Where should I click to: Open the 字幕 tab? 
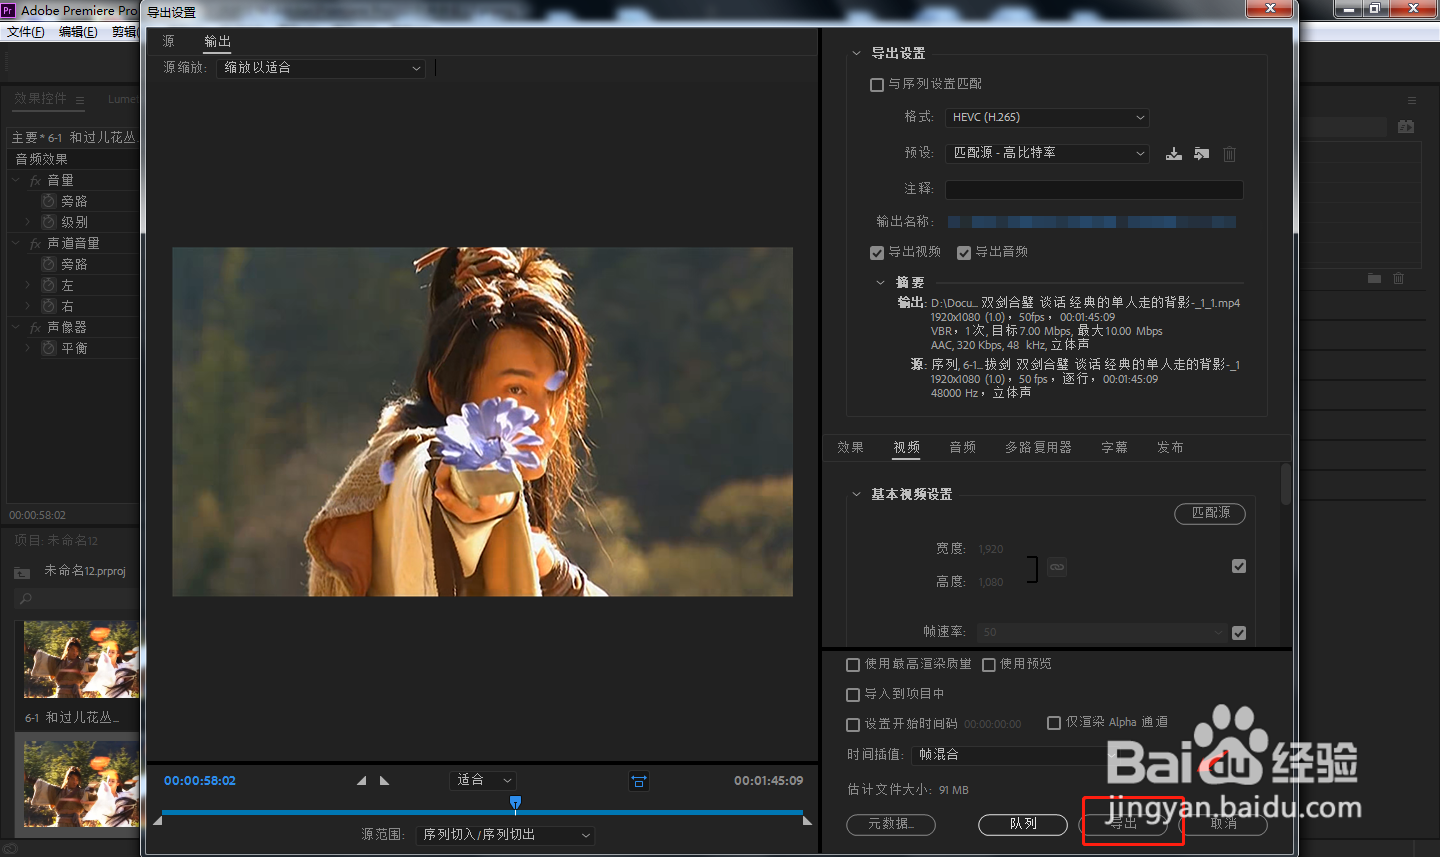(1114, 448)
